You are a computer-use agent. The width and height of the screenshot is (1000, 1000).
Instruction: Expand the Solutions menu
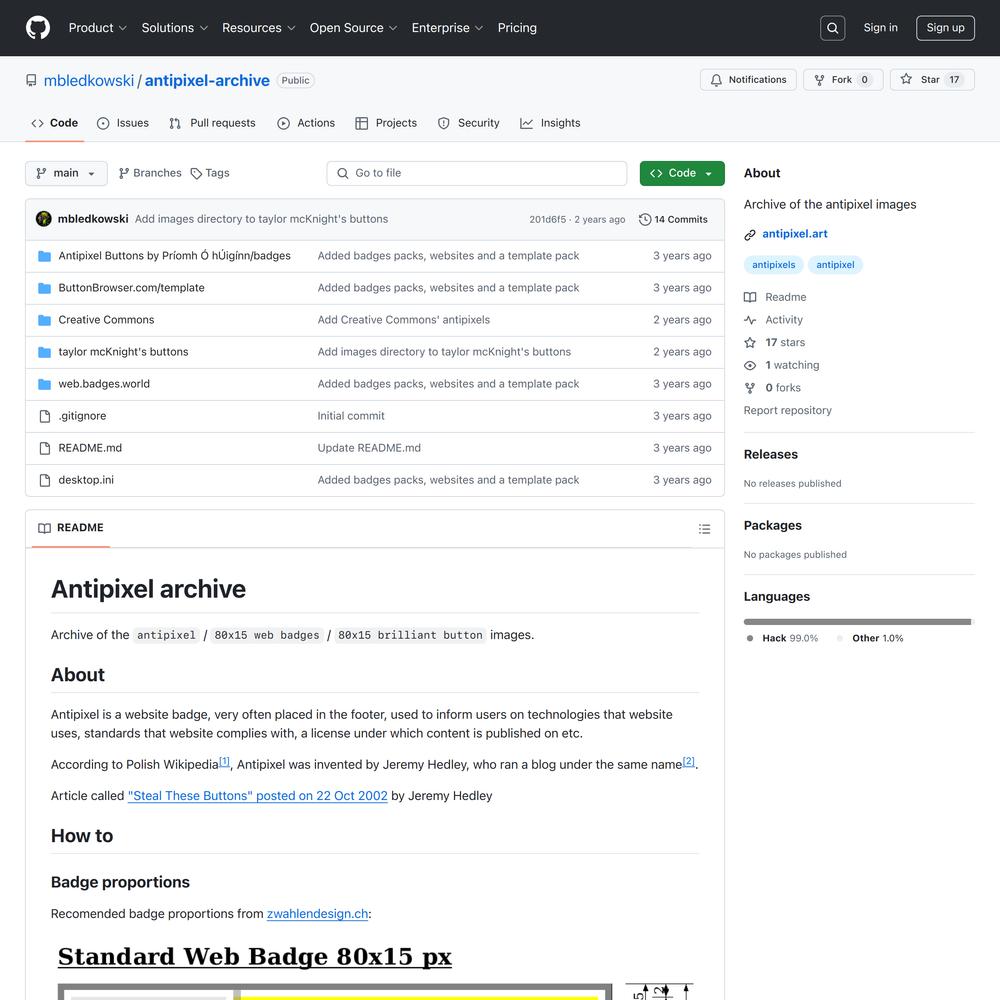pyautogui.click(x=175, y=28)
